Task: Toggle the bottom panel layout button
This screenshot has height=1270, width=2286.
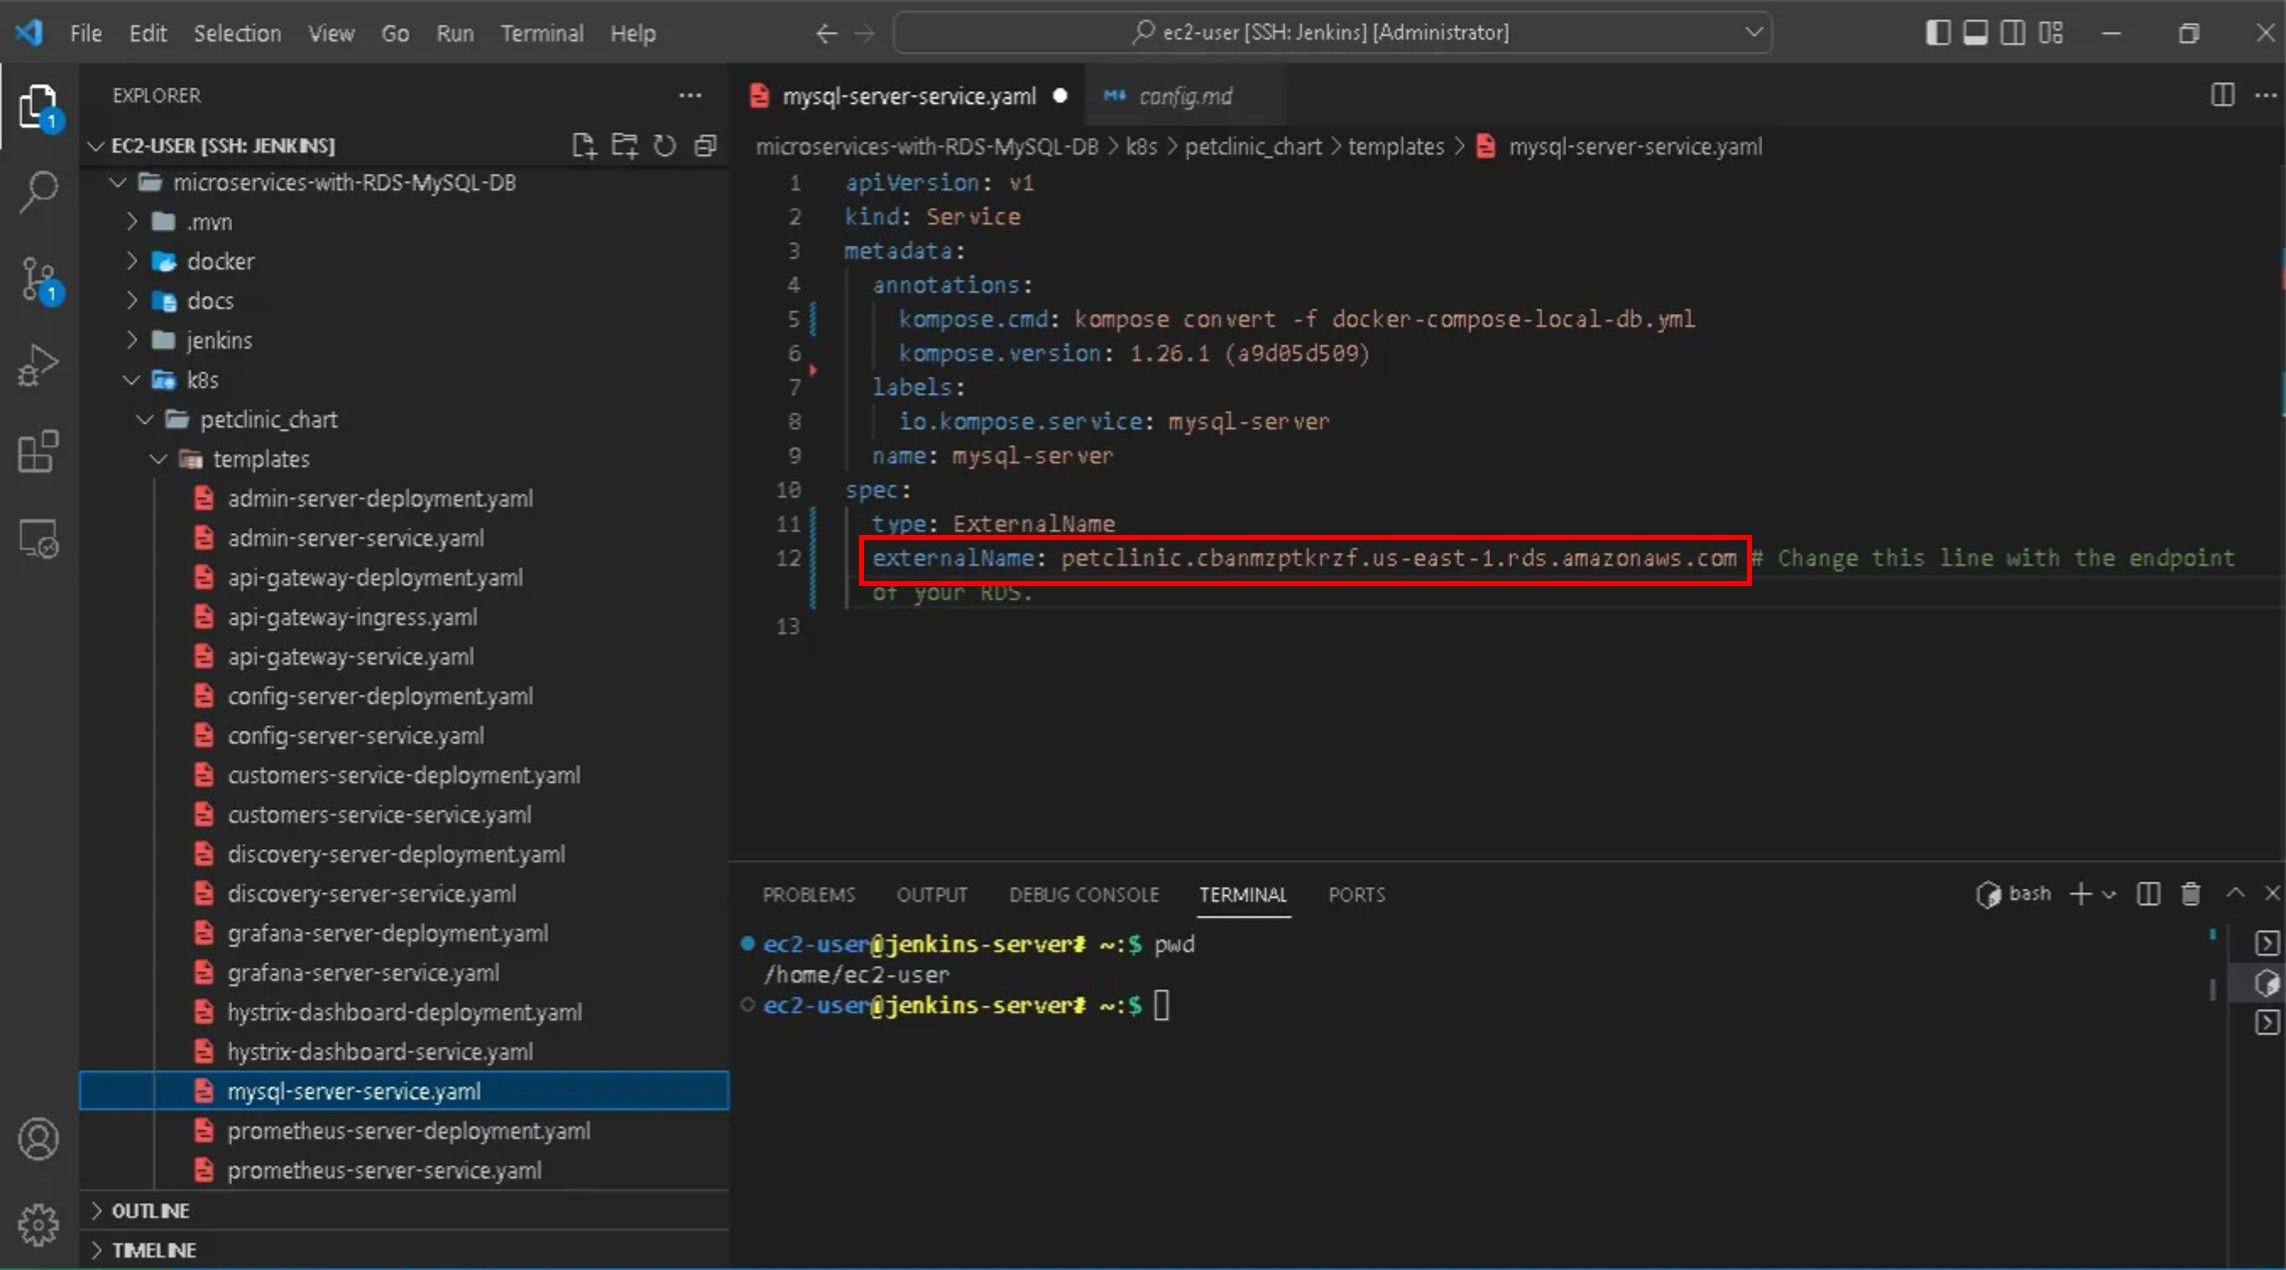Action: [x=1975, y=33]
